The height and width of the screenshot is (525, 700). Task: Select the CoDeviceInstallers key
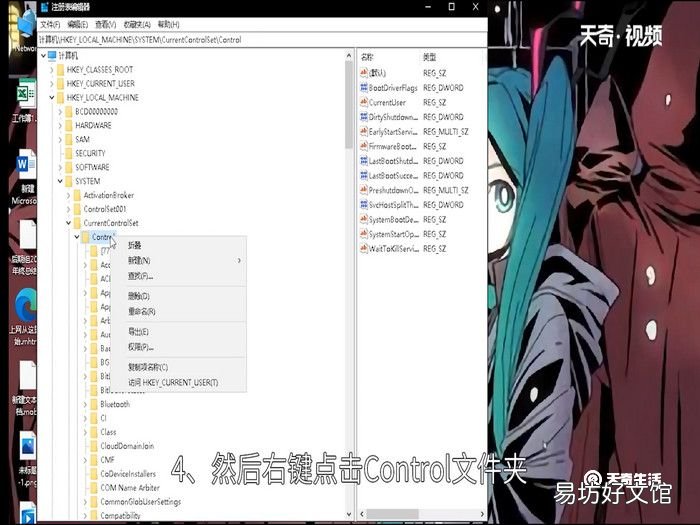[128, 474]
